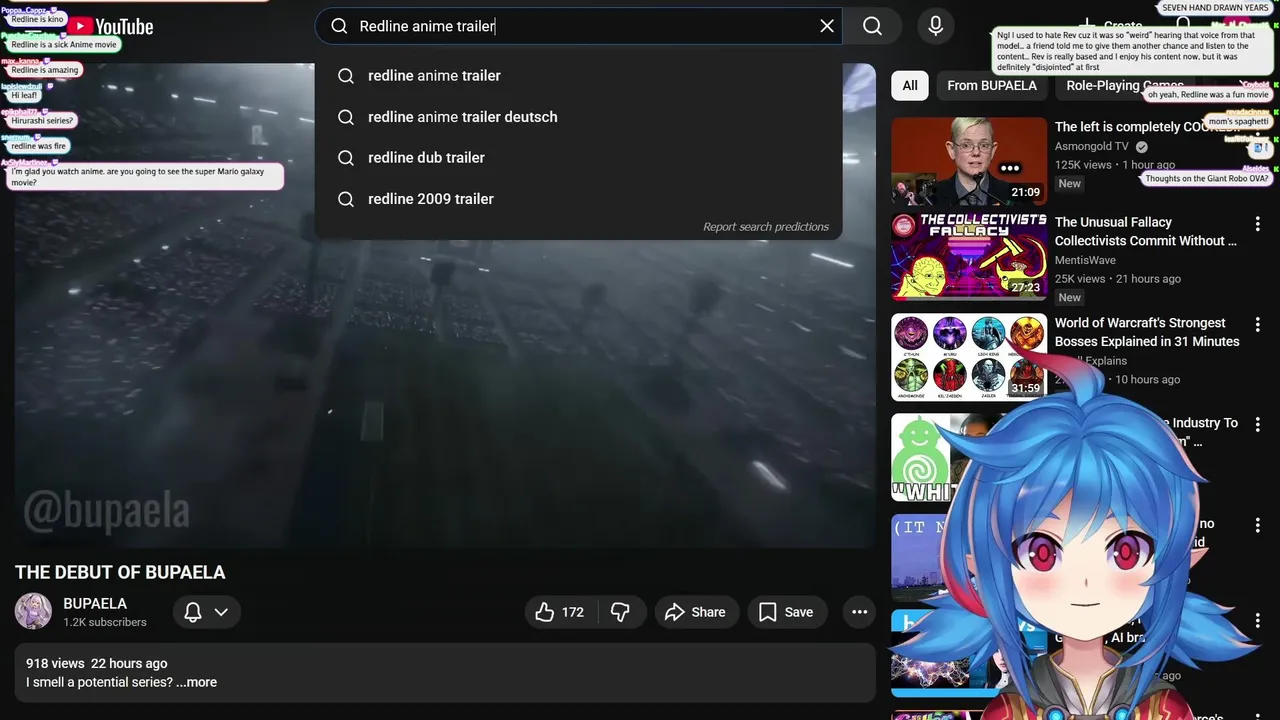Click the search icon beside suggestion "redline dub trailer"
The width and height of the screenshot is (1280, 720).
click(346, 158)
